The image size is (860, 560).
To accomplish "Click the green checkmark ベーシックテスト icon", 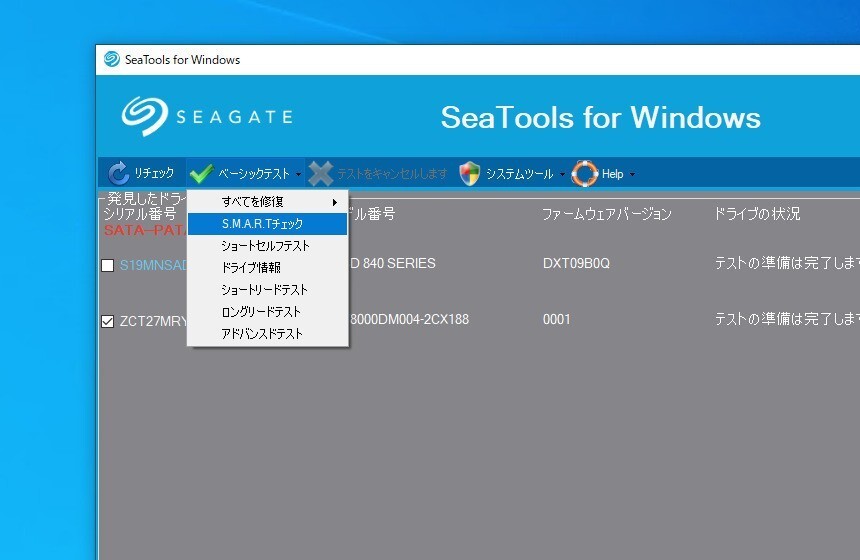I will [x=201, y=174].
